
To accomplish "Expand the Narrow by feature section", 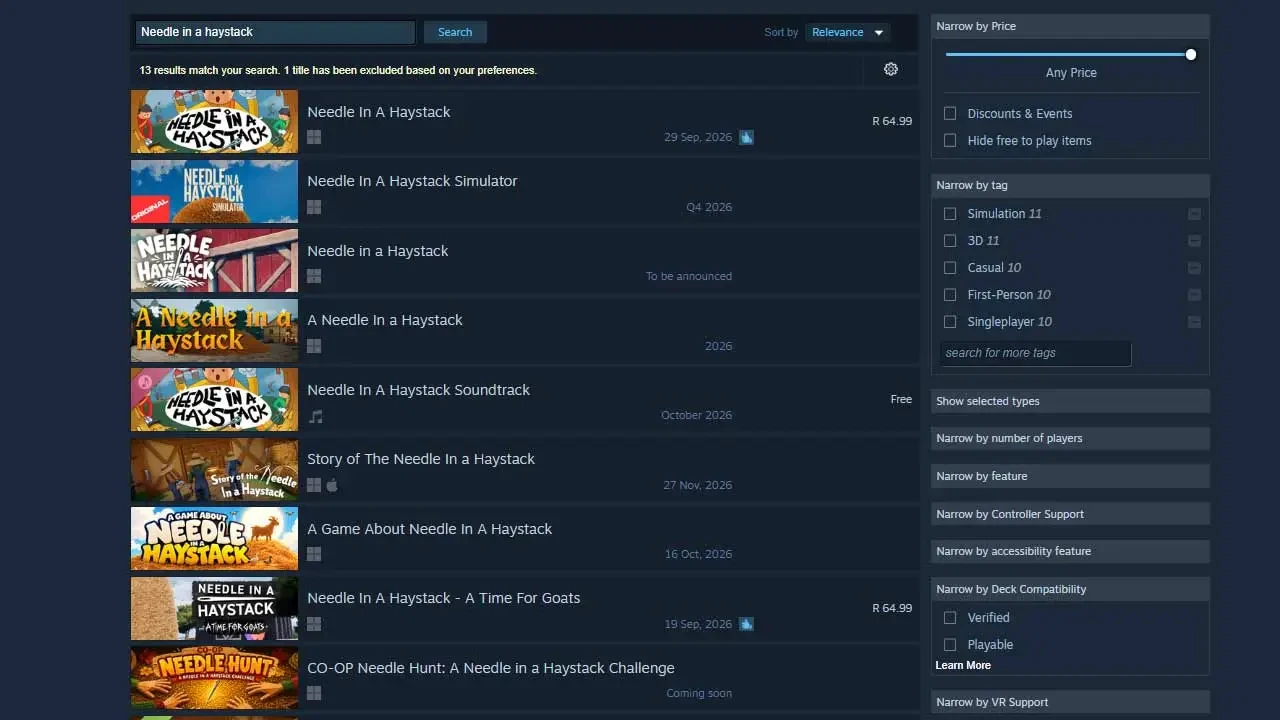I will pyautogui.click(x=1070, y=476).
